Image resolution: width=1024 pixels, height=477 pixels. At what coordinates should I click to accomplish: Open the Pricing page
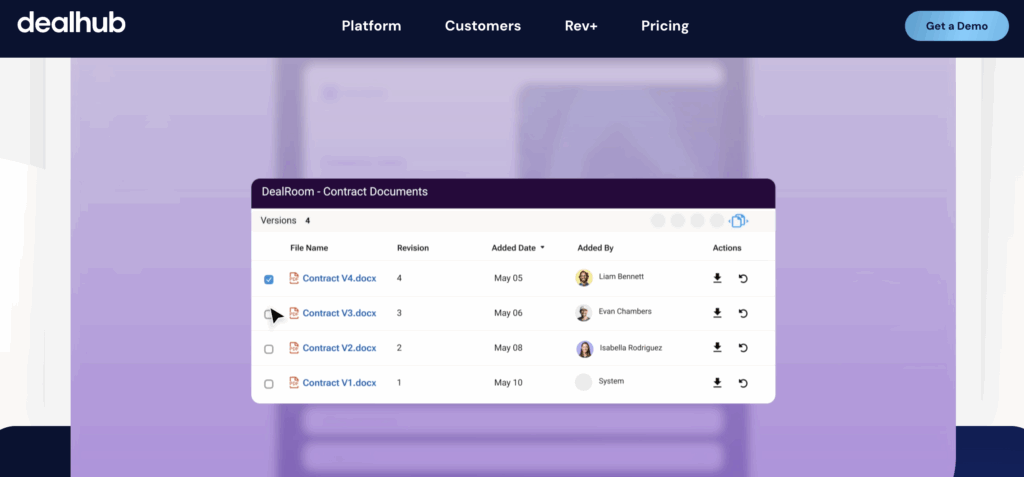[x=665, y=26]
